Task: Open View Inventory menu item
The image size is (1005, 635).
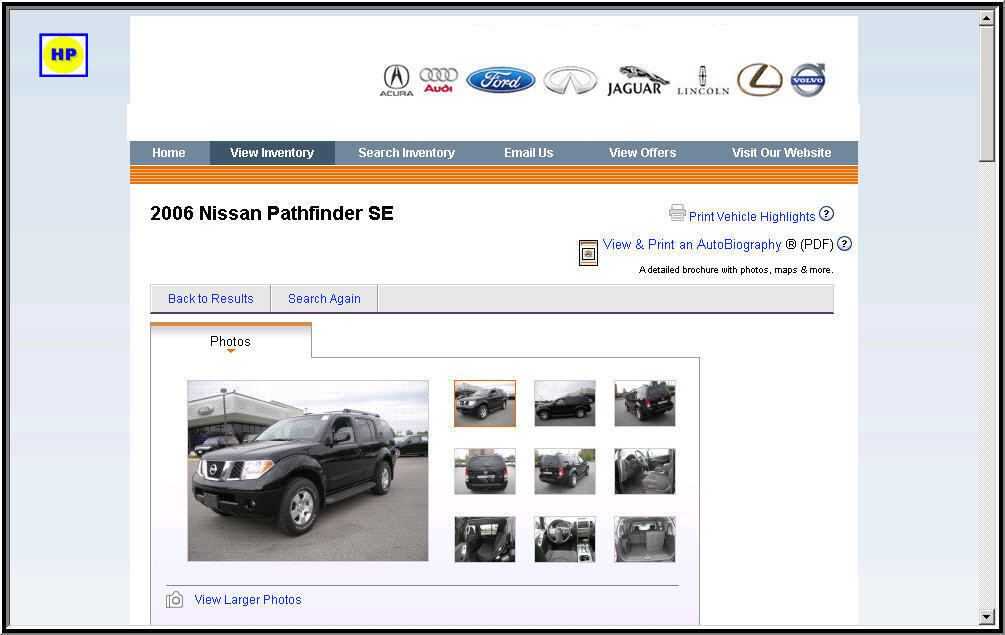Action: 272,153
